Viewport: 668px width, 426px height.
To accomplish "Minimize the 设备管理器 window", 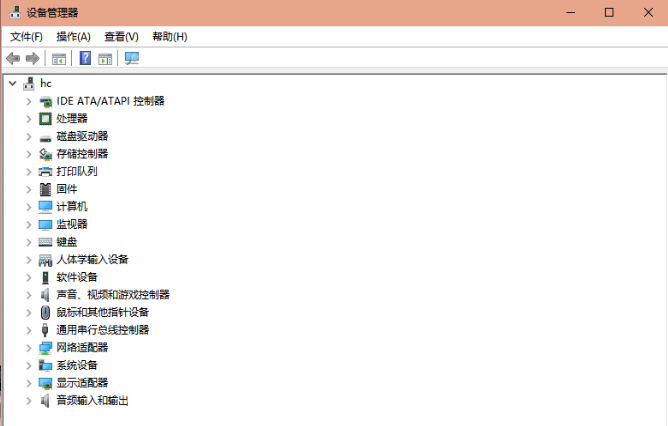I will click(x=570, y=12).
